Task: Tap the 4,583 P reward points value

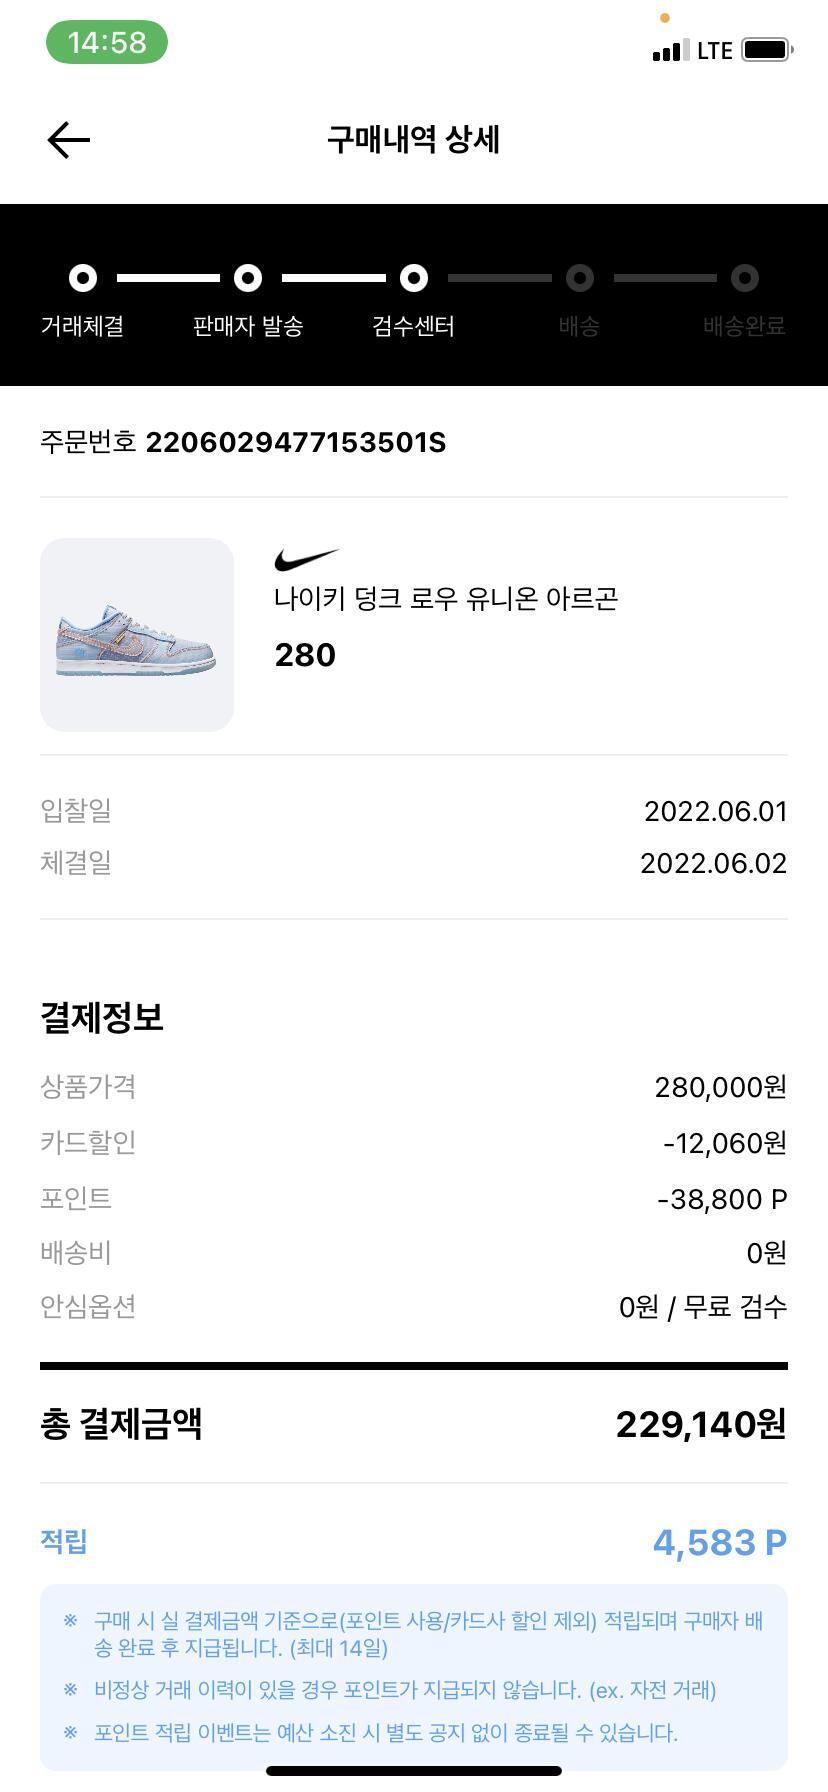Action: 719,1543
